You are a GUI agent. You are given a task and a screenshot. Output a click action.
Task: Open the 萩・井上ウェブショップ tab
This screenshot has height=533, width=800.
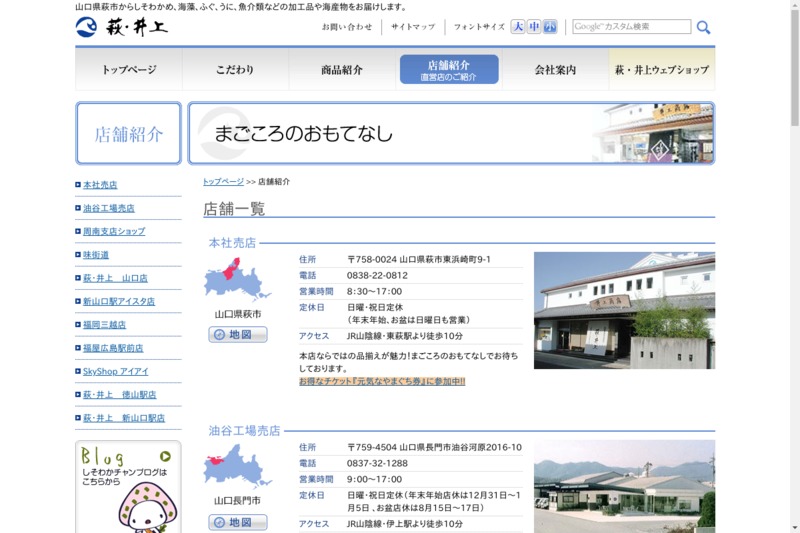point(661,70)
